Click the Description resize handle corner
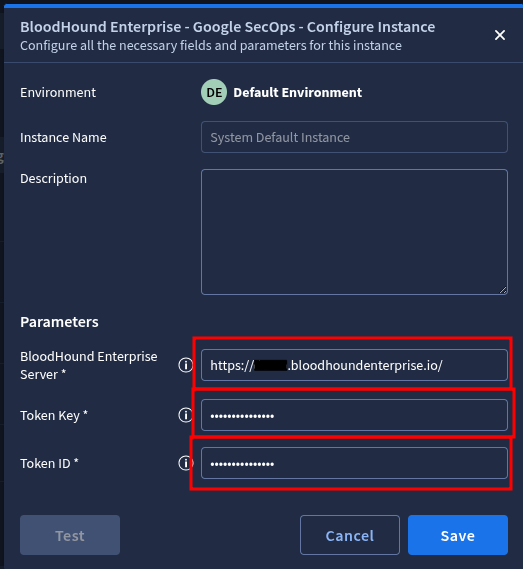This screenshot has height=569, width=523. [x=503, y=290]
